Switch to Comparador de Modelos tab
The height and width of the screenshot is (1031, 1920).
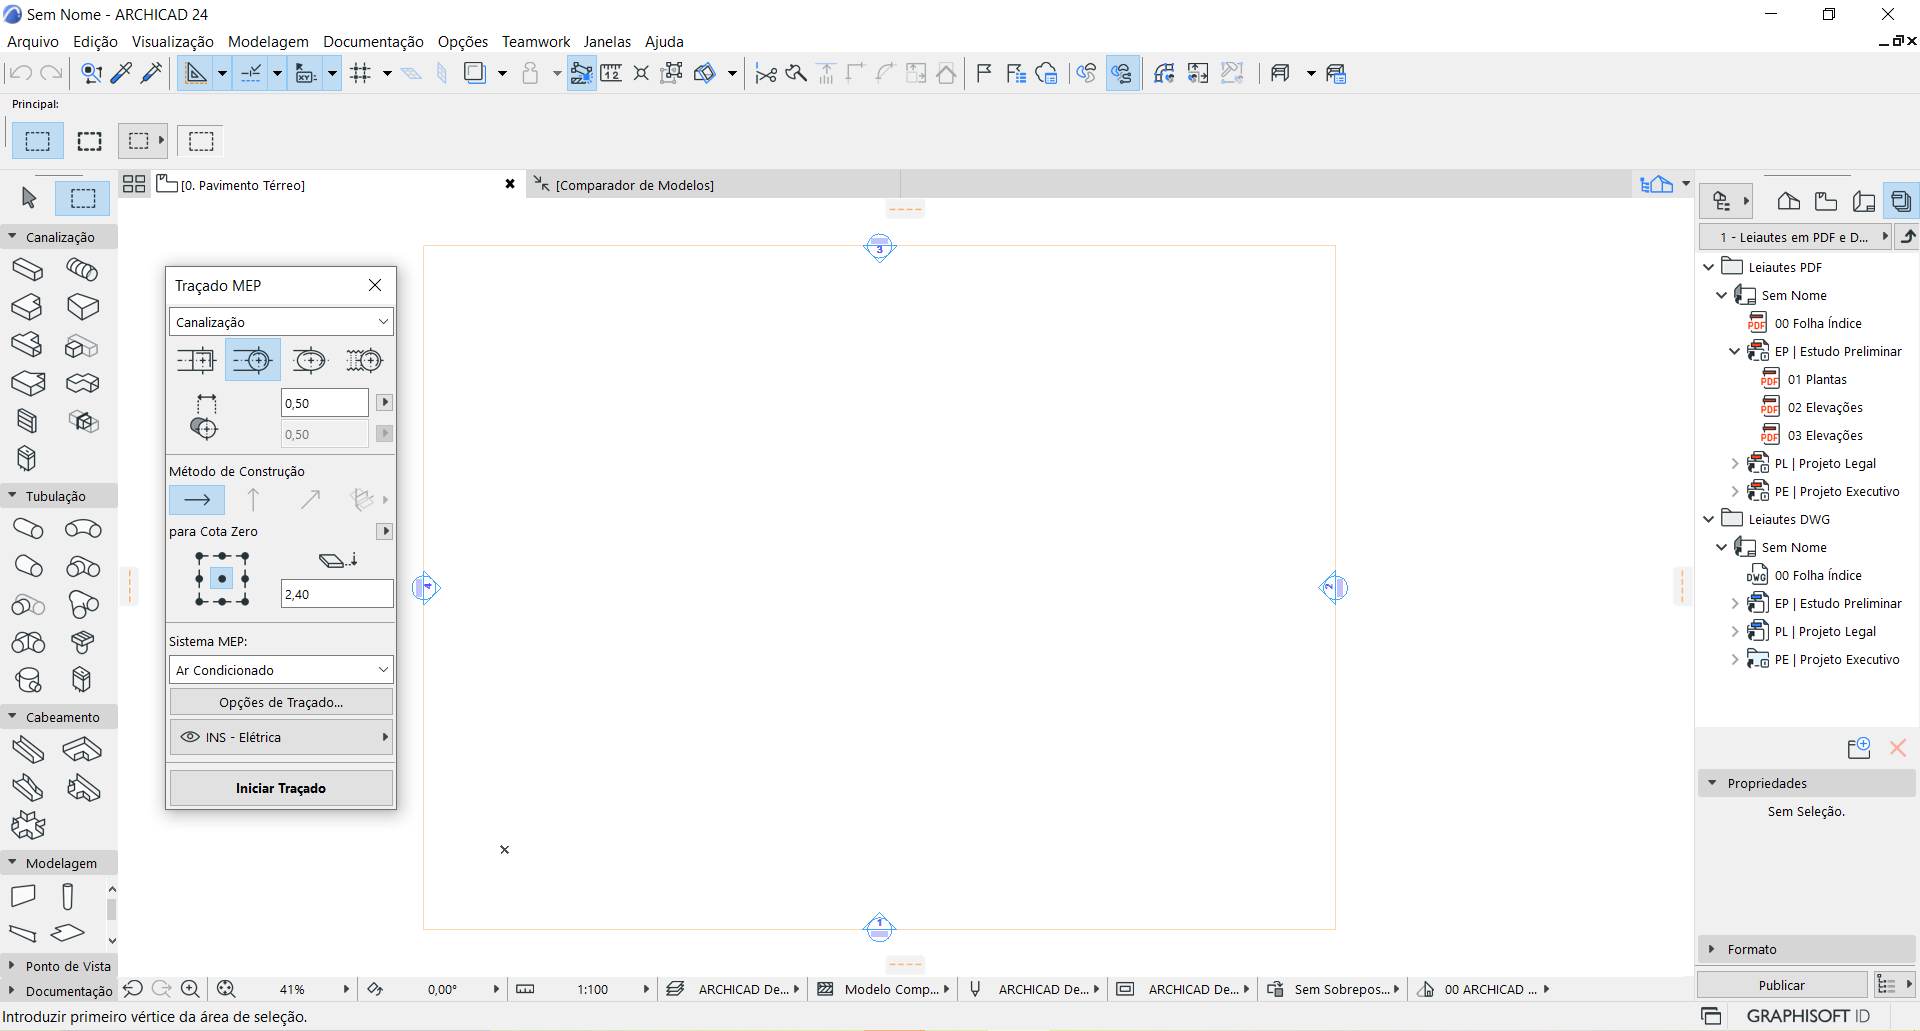tap(634, 185)
